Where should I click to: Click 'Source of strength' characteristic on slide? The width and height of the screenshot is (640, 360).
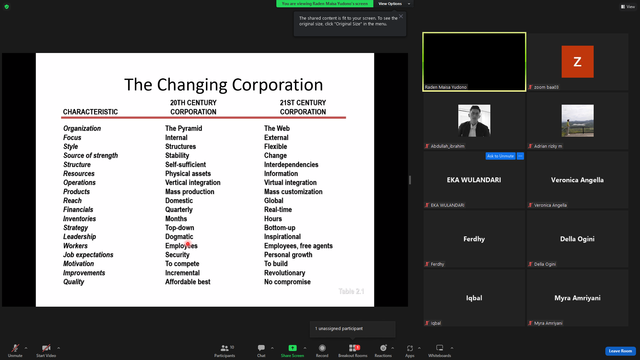pos(91,156)
